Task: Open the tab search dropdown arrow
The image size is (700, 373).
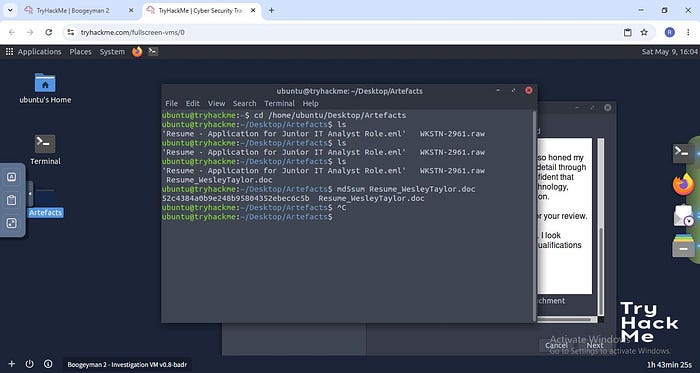Action: coord(10,10)
